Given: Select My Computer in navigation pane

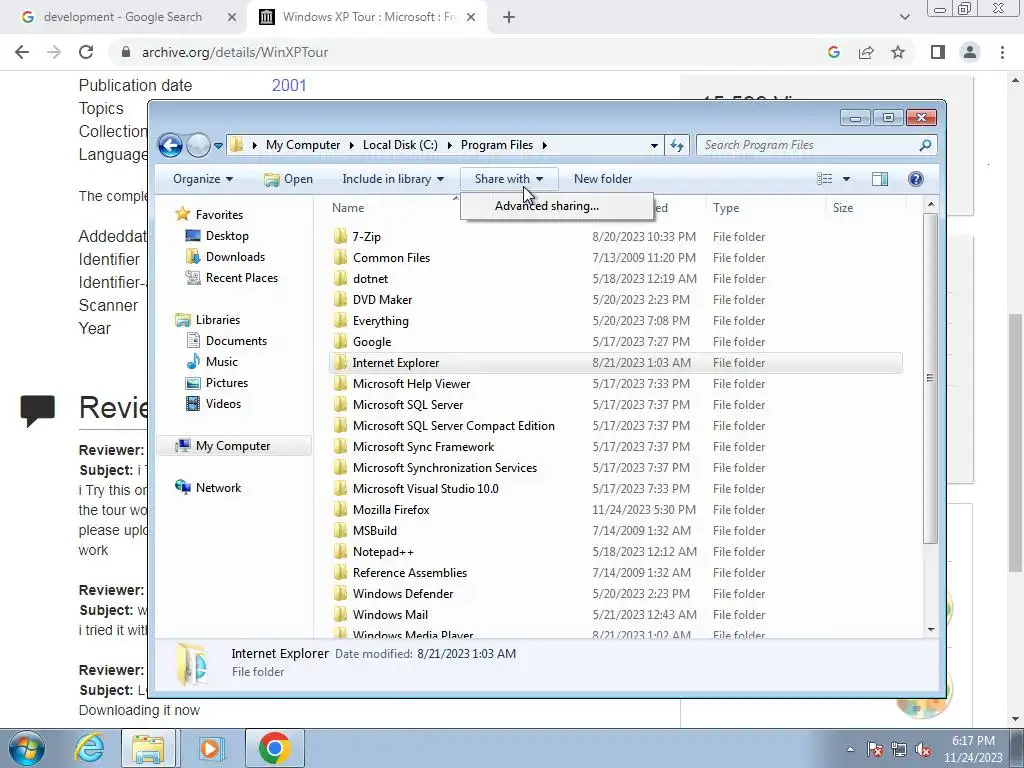Looking at the screenshot, I should (x=234, y=446).
